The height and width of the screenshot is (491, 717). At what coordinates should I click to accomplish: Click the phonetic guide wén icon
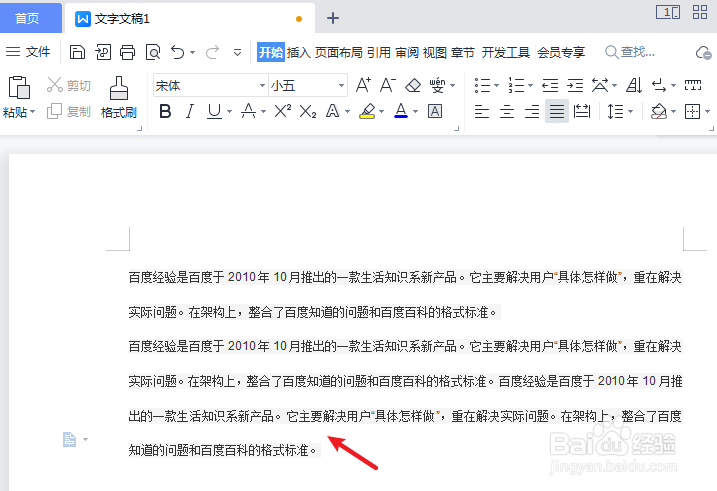tap(437, 85)
